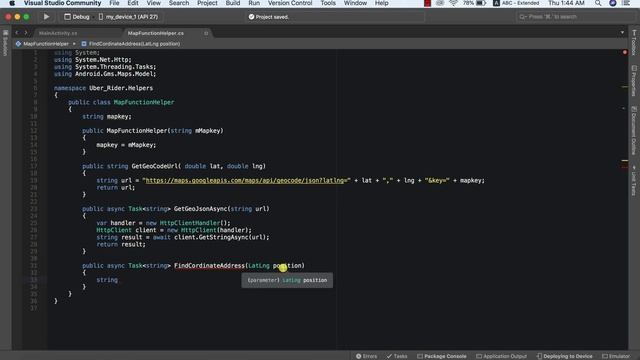This screenshot has width=640, height=360.
Task: Open the Search menu
Action: pyautogui.click(x=179, y=3)
